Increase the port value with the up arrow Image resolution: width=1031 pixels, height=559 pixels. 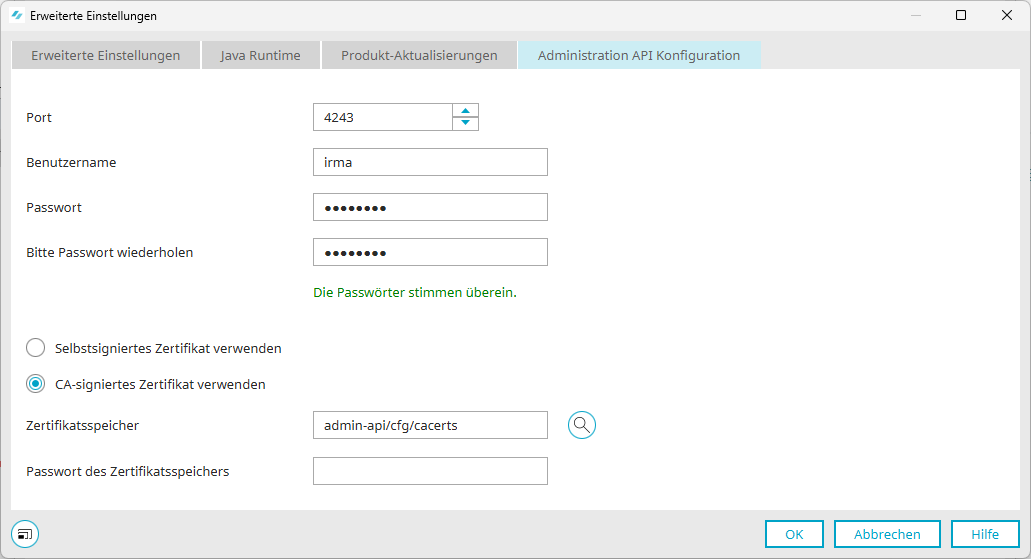[x=465, y=111]
